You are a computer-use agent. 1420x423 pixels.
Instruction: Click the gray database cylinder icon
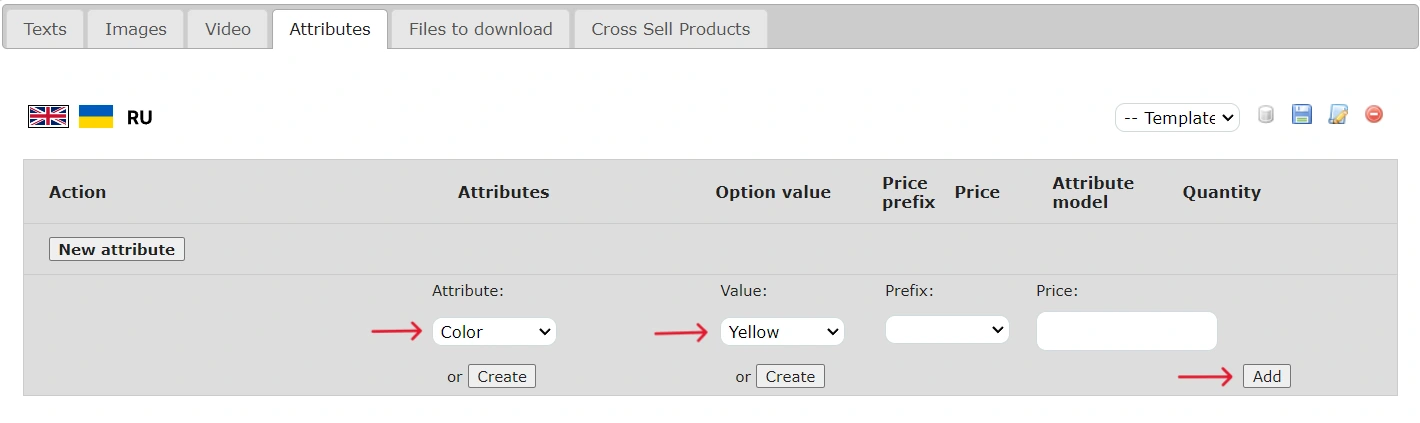pyautogui.click(x=1266, y=115)
